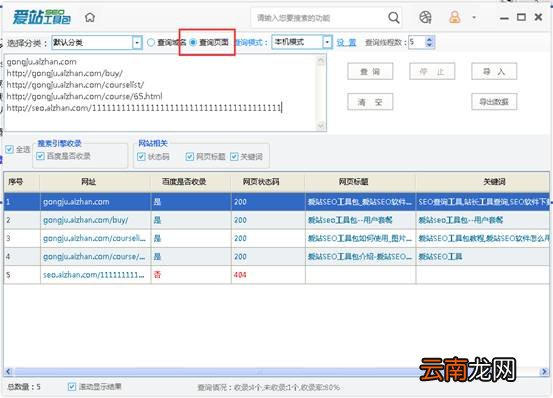553x398 pixels.
Task: Click the 查询情况 status summary text
Action: [268, 388]
